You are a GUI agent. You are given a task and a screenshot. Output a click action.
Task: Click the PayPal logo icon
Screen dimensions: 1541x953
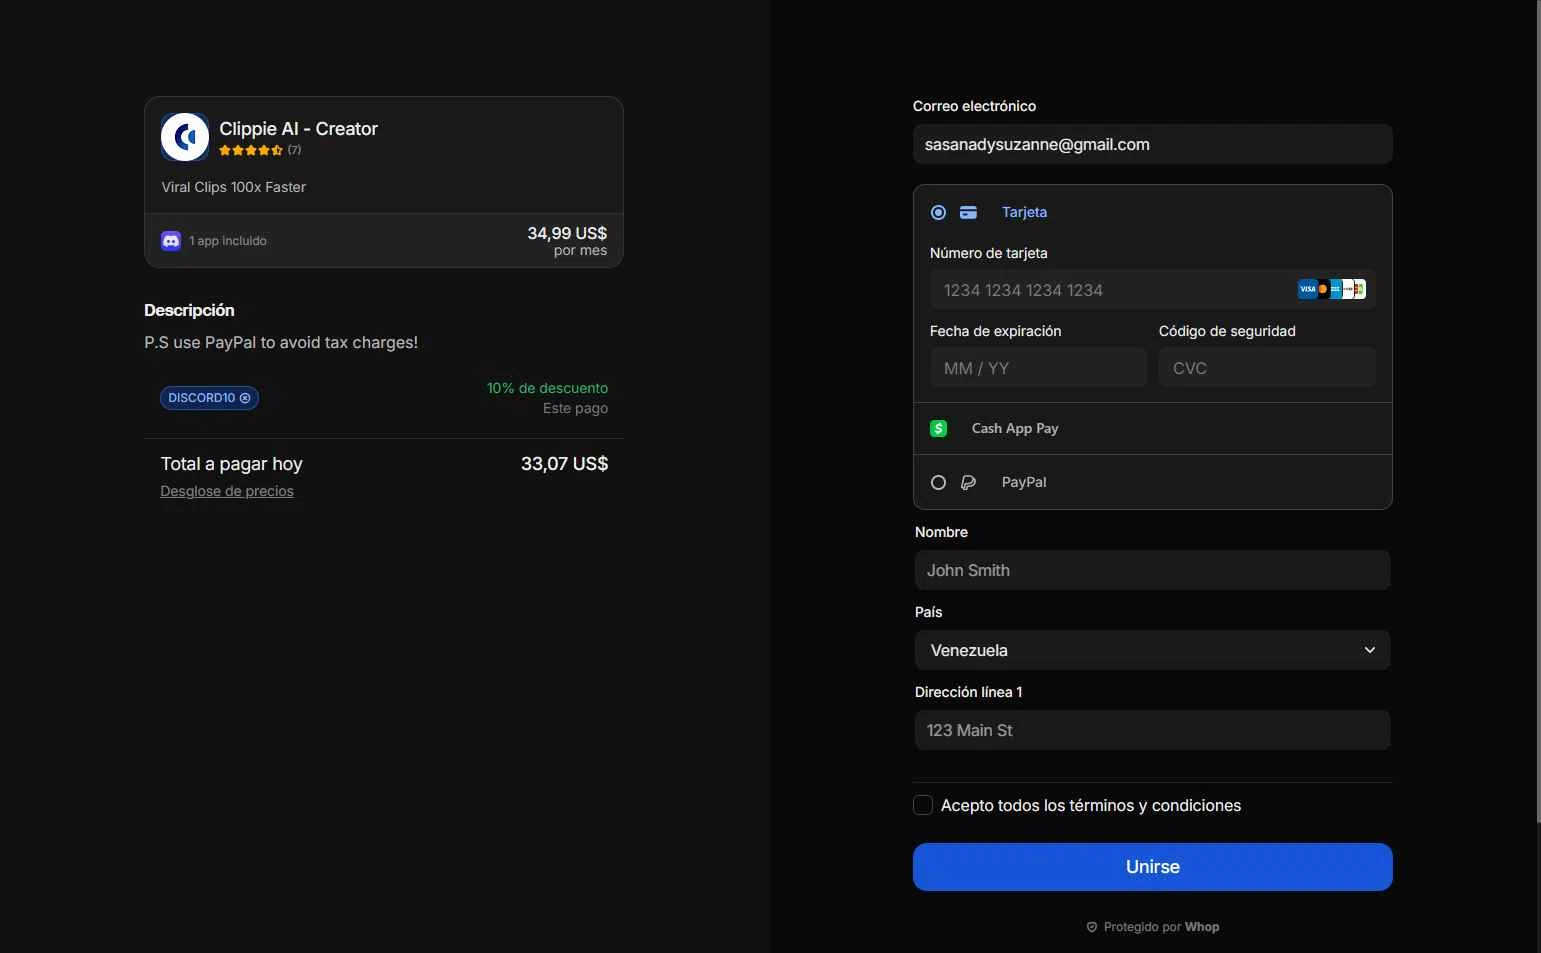968,482
